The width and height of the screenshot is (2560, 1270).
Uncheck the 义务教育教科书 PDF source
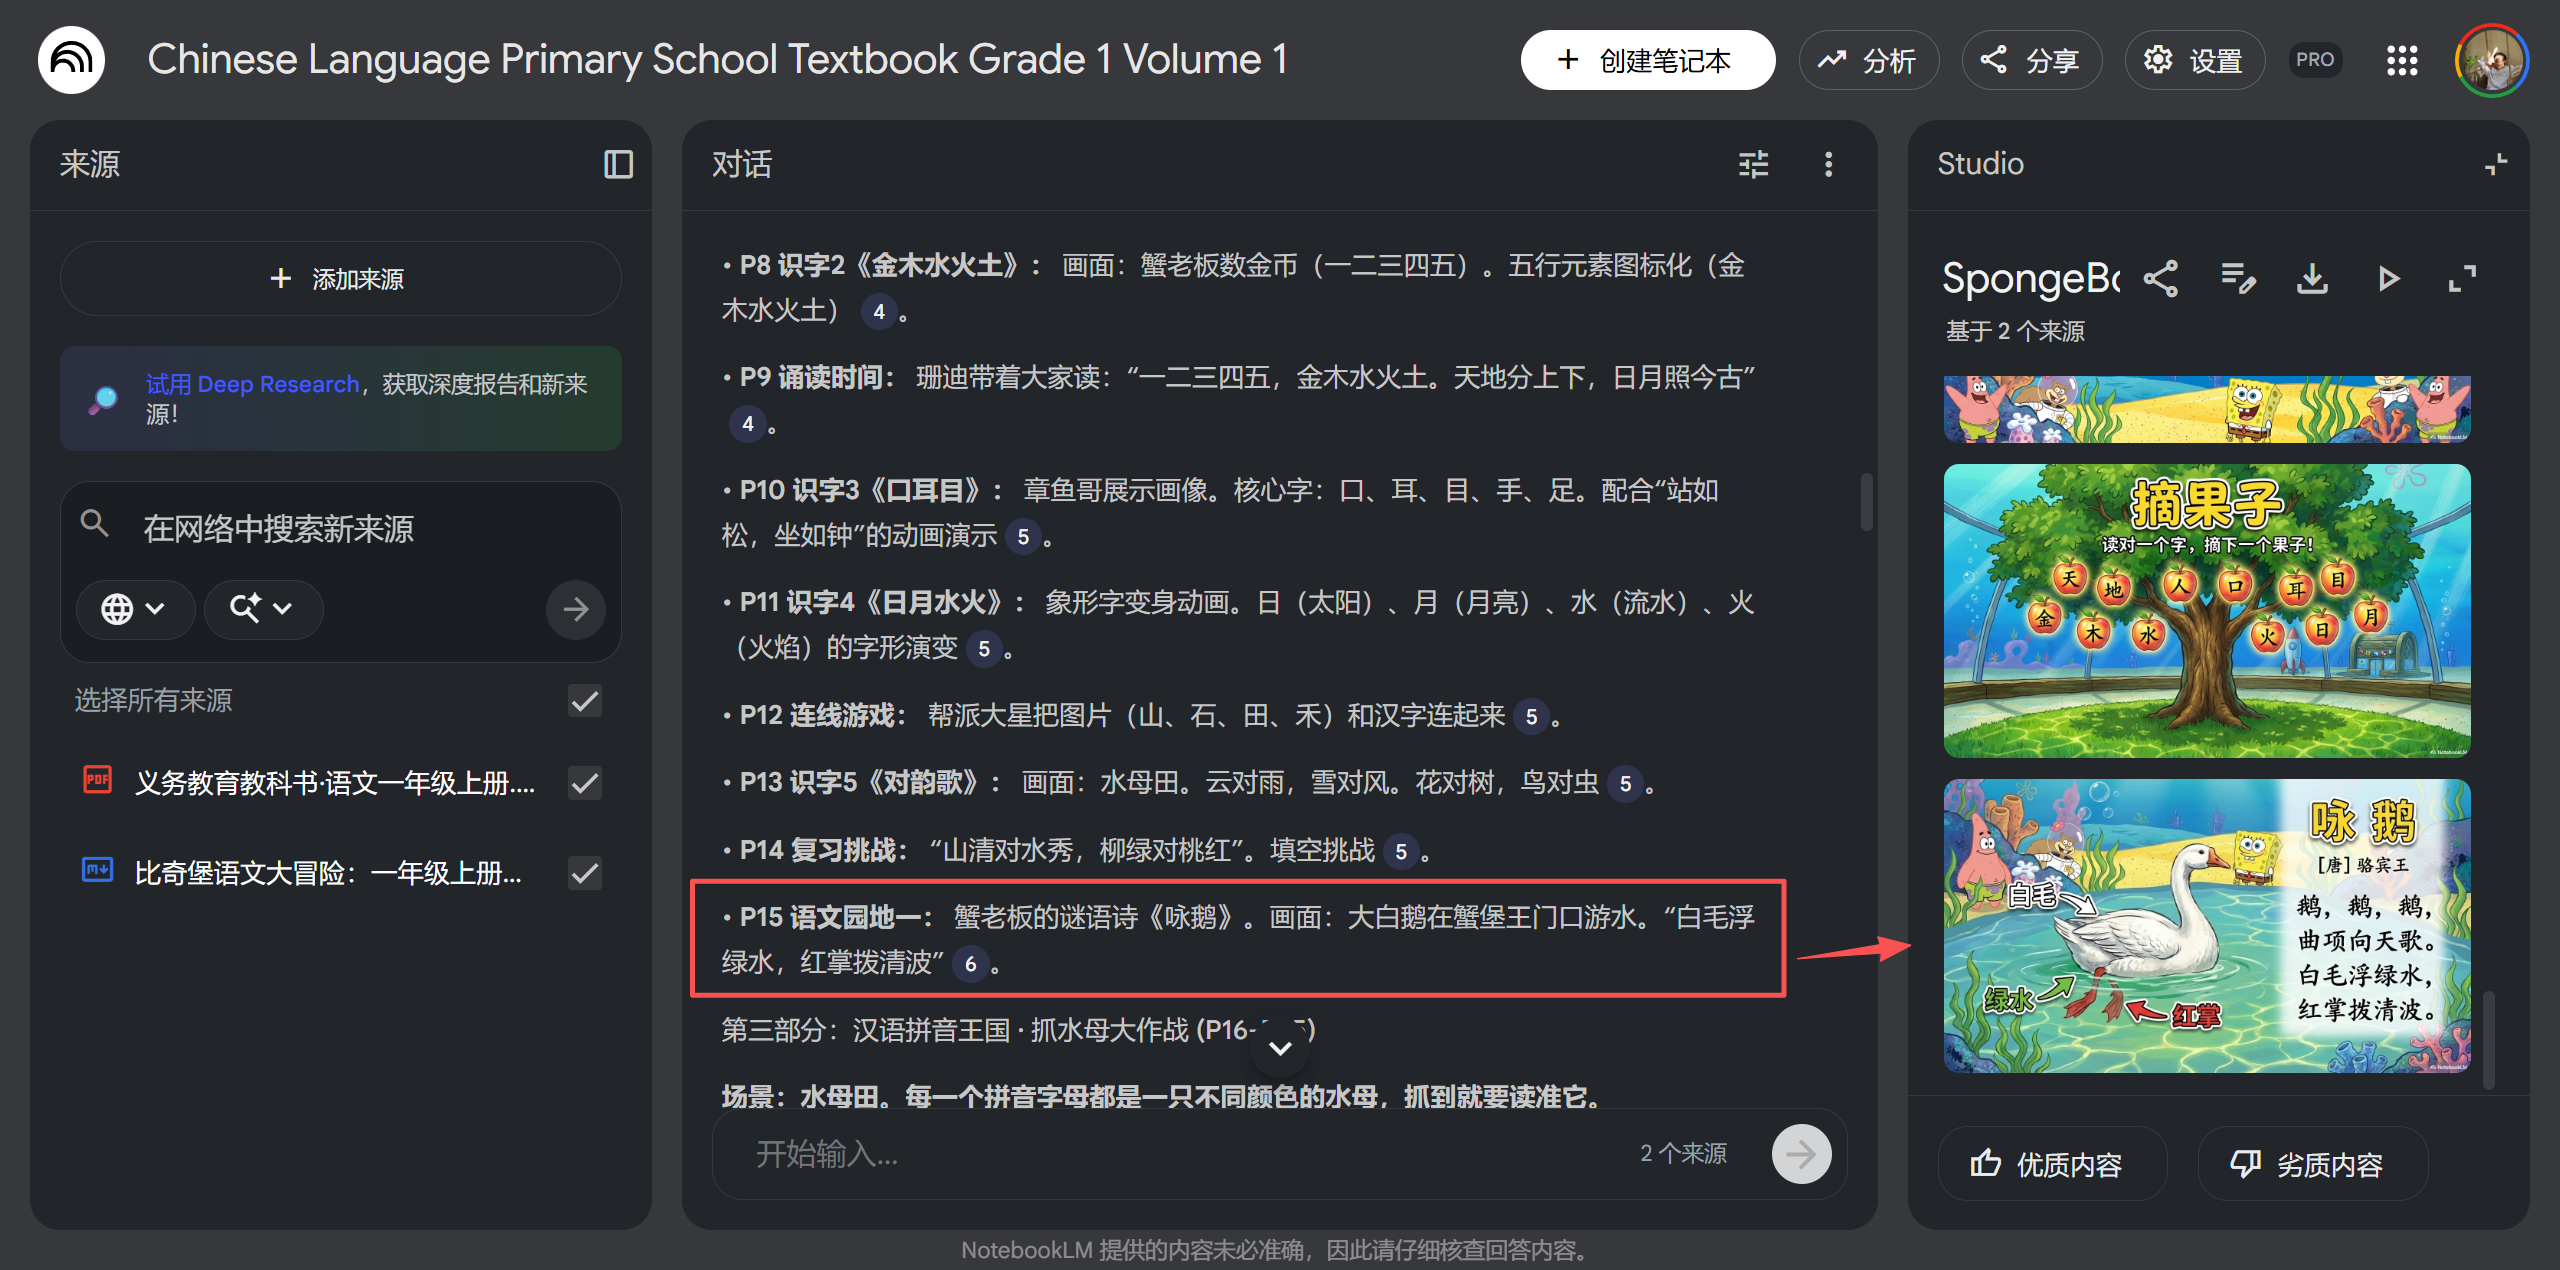[585, 783]
